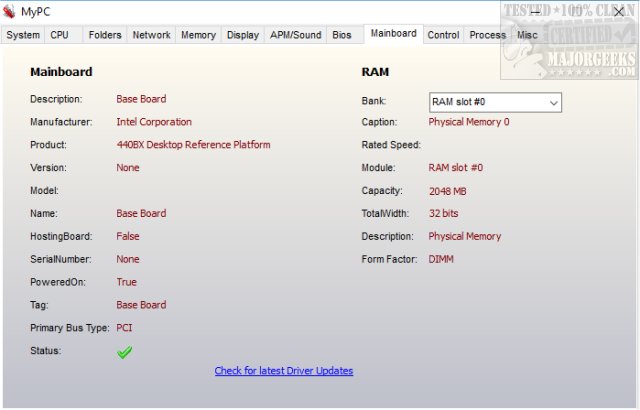Select the Memory tab

coord(198,35)
